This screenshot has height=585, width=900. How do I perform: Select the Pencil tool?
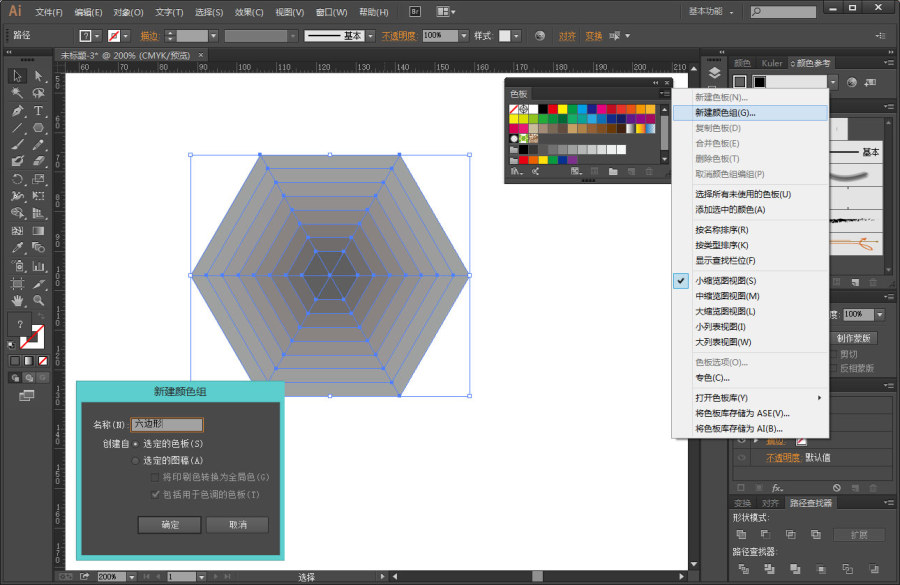click(38, 145)
